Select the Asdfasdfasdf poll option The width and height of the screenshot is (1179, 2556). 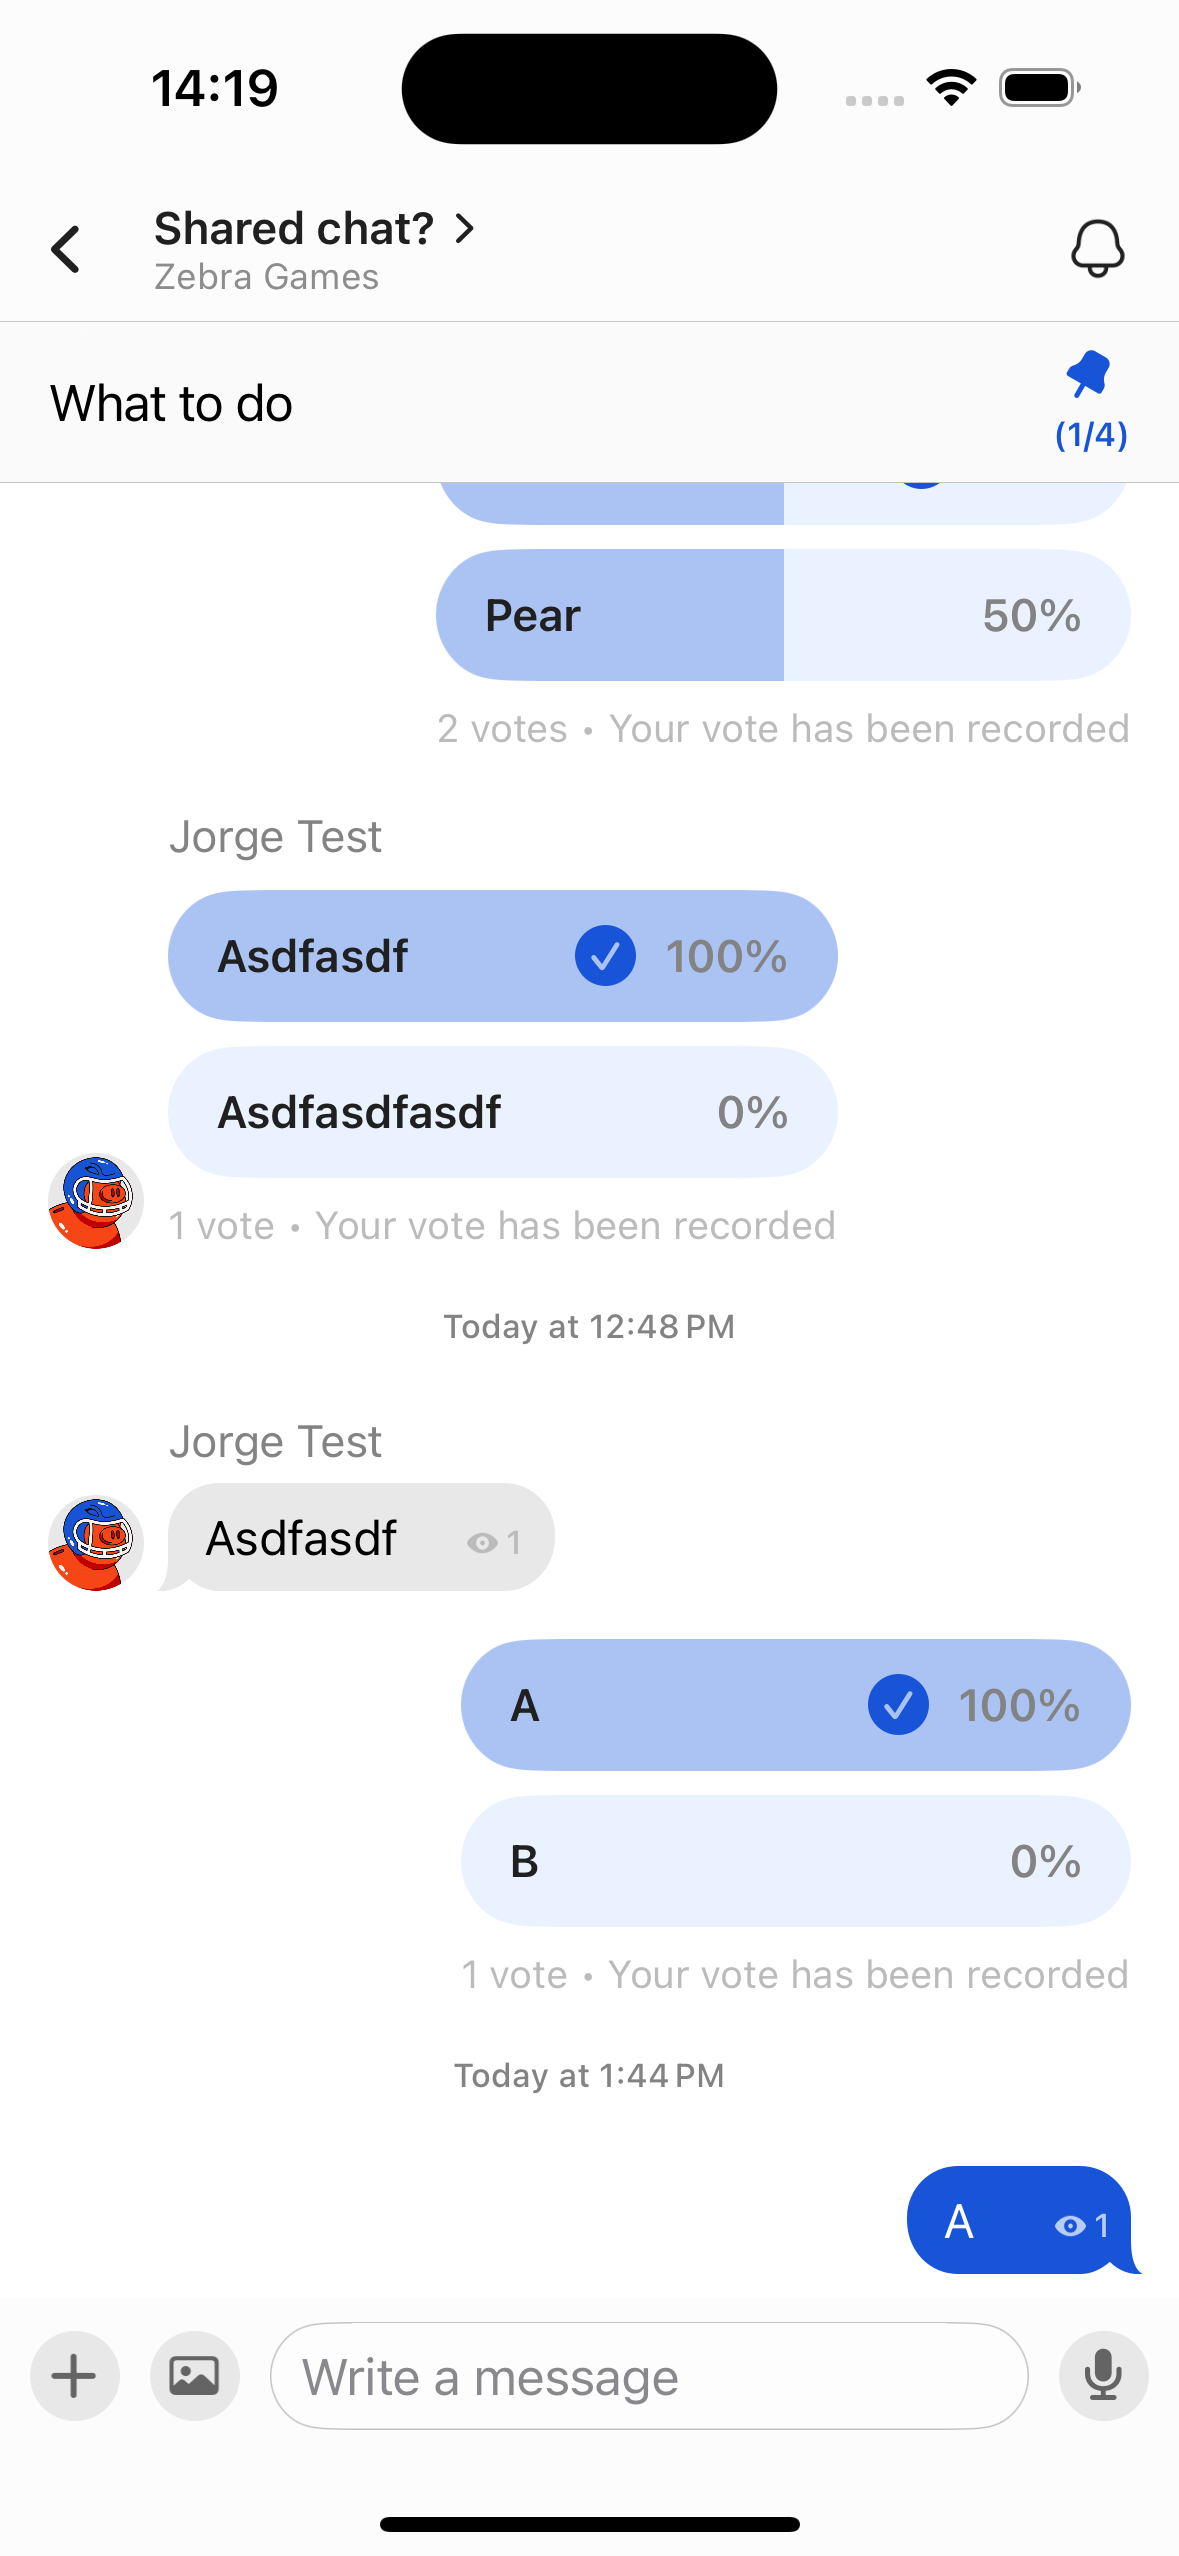(502, 1112)
